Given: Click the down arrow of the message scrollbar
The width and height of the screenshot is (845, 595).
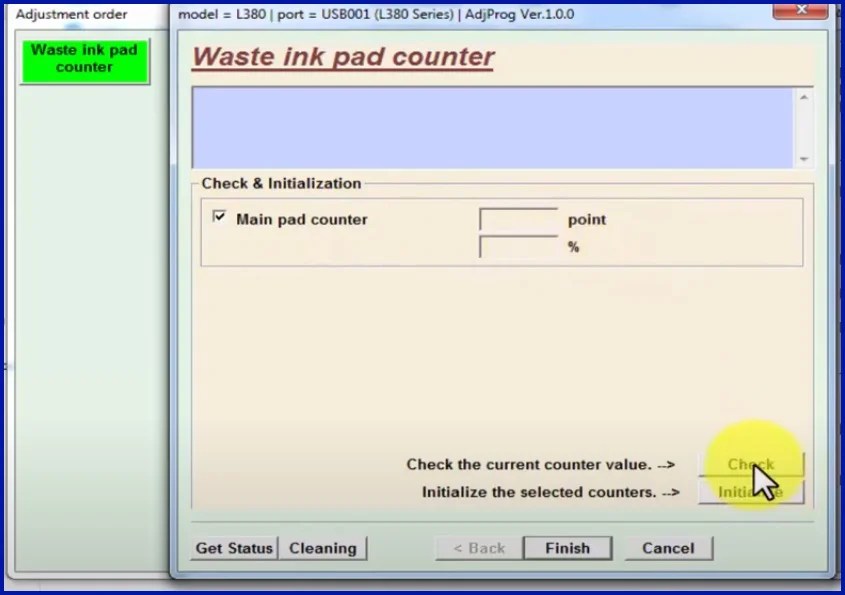Looking at the screenshot, I should point(803,158).
